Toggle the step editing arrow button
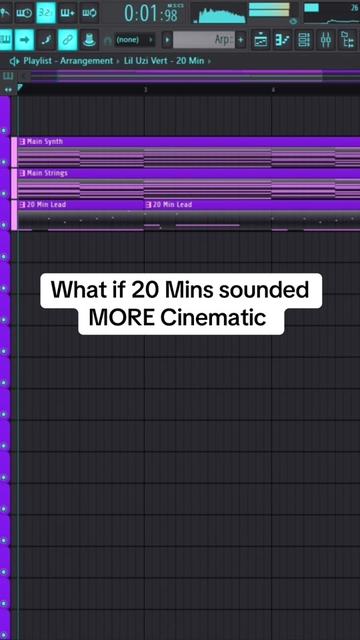 (x=24, y=40)
